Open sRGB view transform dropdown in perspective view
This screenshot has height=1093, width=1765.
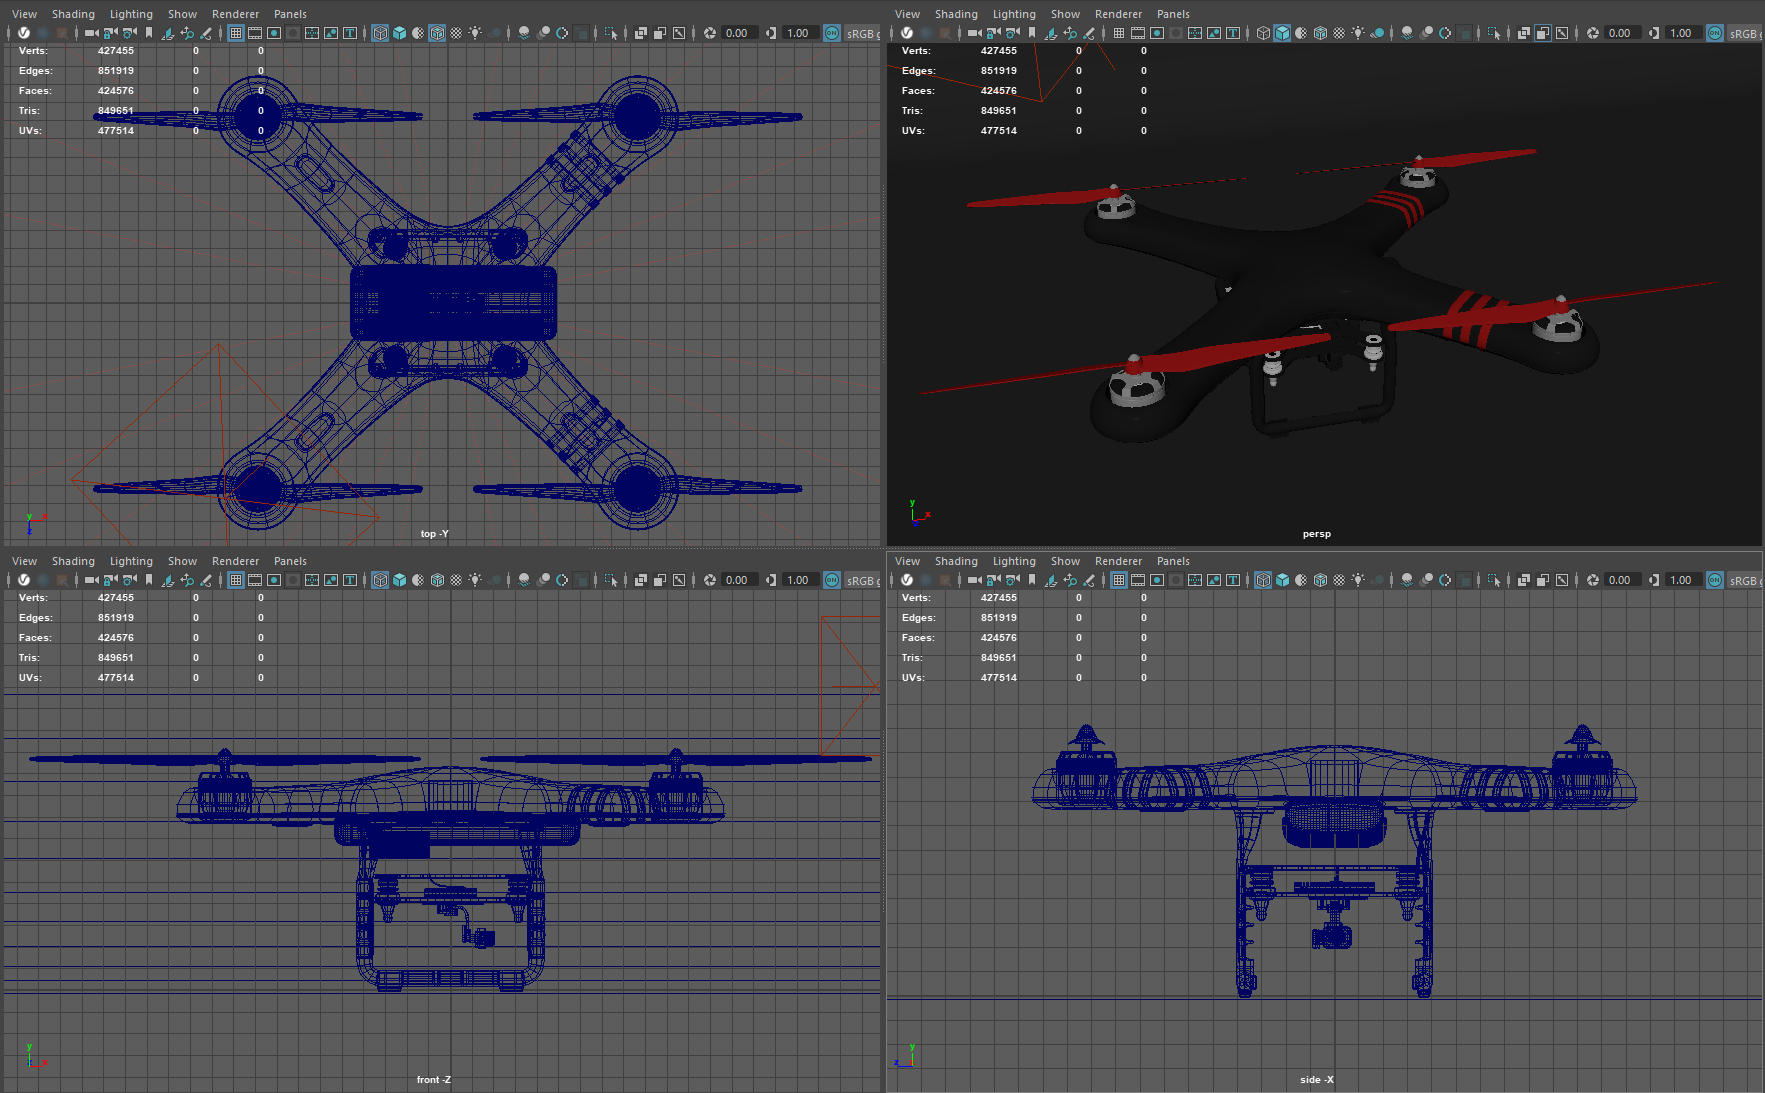(x=1744, y=33)
